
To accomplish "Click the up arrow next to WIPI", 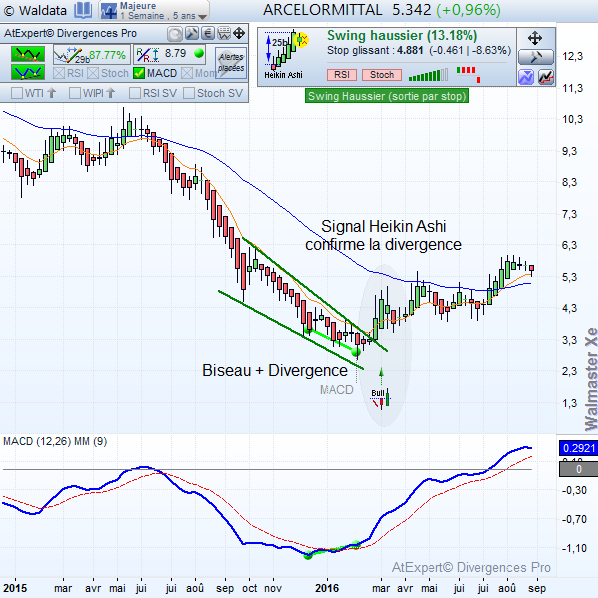I will [x=111, y=93].
